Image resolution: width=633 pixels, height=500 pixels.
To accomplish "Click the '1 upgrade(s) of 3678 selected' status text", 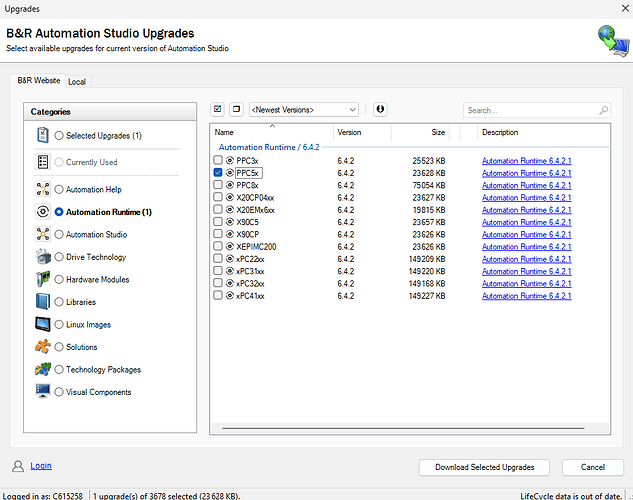I will click(166, 496).
